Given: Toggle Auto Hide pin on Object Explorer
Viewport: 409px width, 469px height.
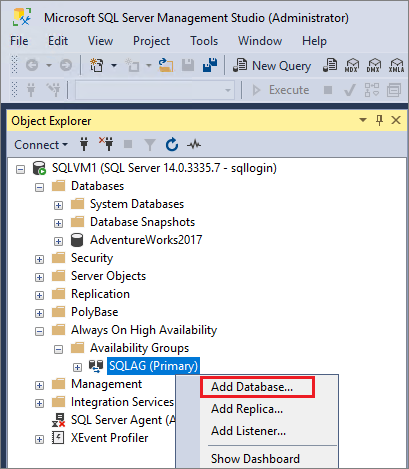Looking at the screenshot, I should point(379,120).
